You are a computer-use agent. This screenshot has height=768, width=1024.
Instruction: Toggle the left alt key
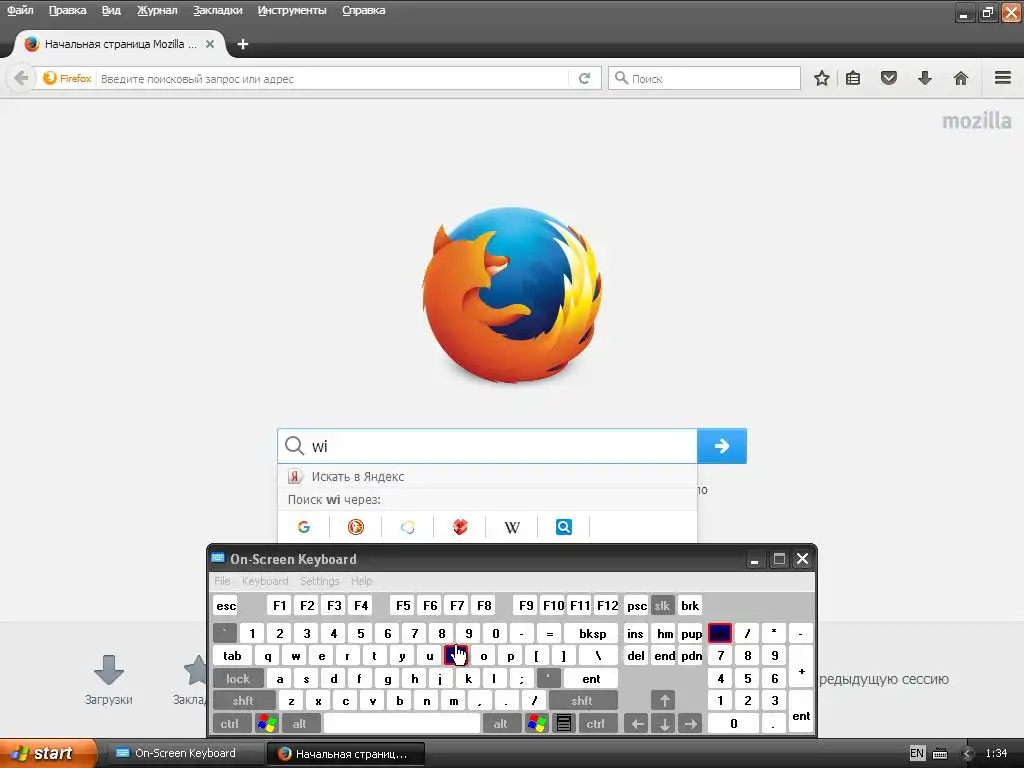click(x=300, y=724)
